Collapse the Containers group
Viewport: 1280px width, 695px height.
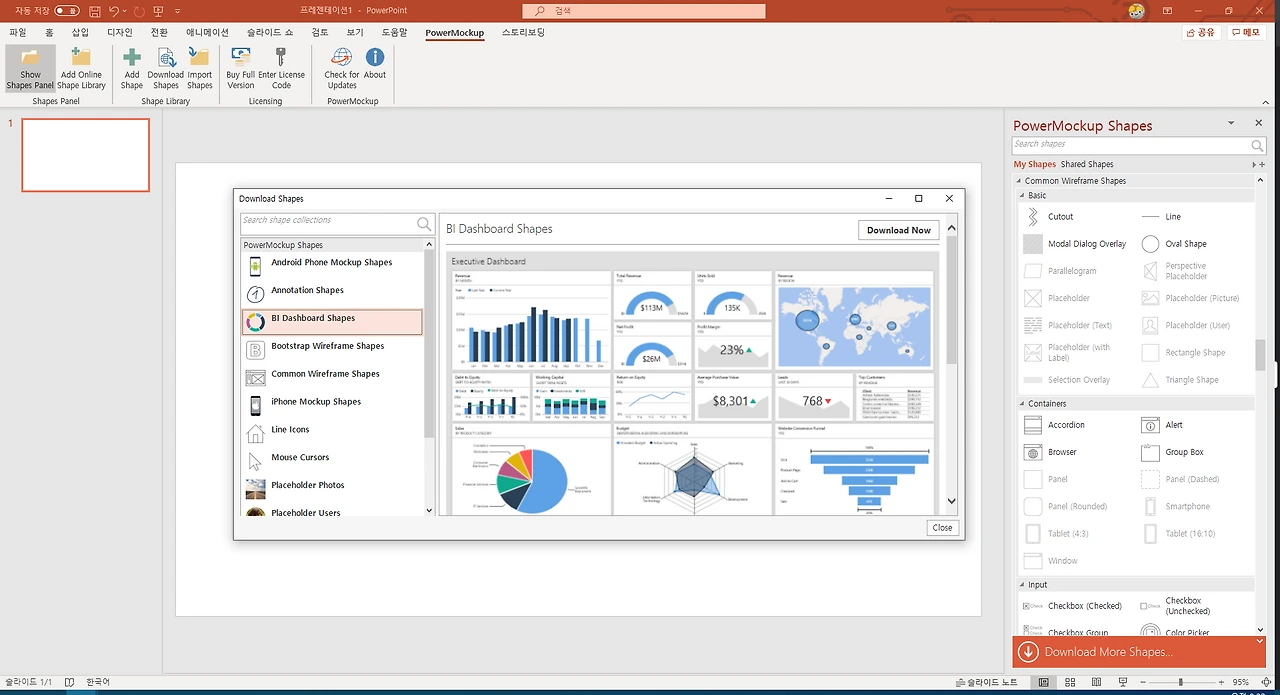1022,404
